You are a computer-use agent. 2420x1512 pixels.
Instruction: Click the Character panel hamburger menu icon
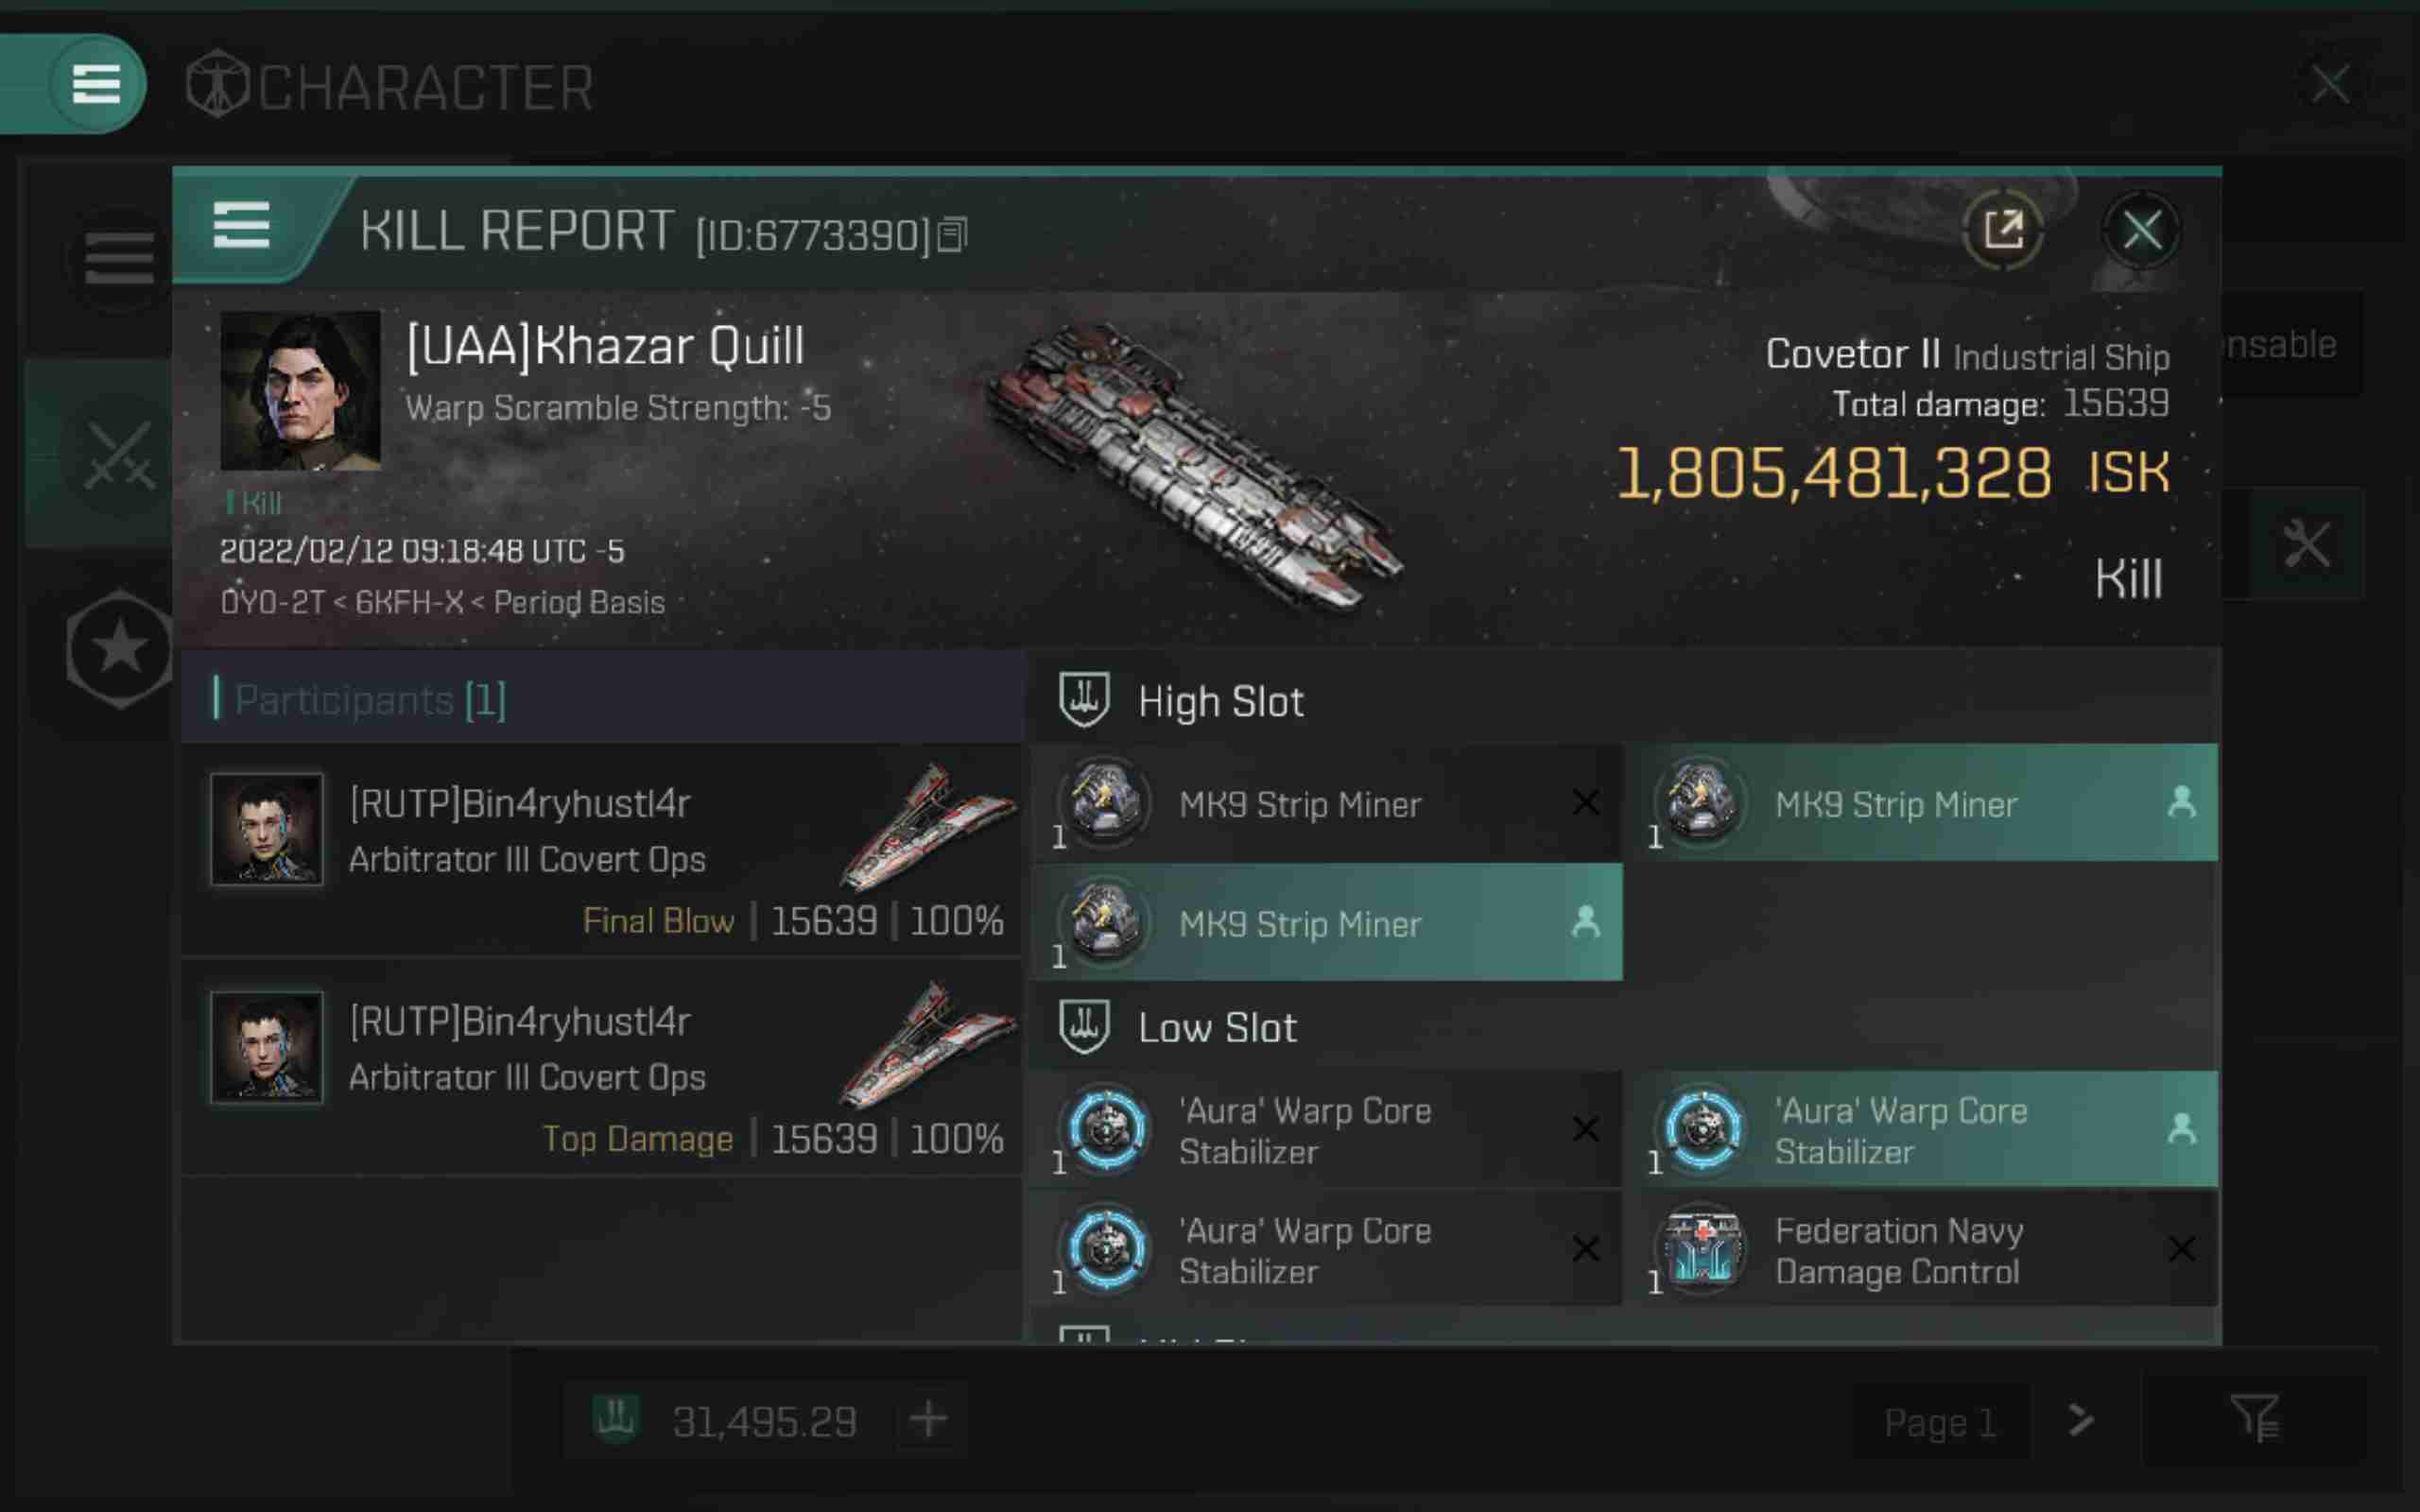[x=97, y=82]
